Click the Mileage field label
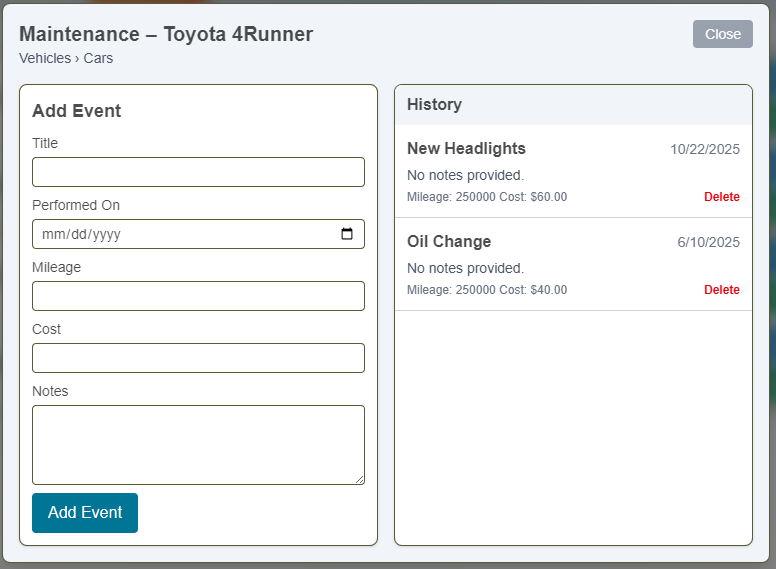This screenshot has height=569, width=776. [x=56, y=268]
